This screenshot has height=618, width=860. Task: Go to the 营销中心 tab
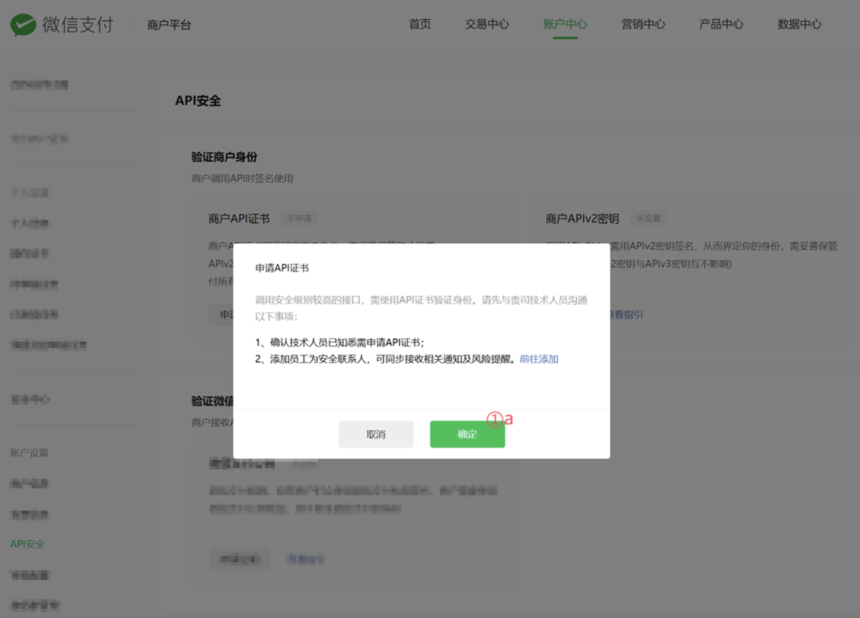click(643, 24)
